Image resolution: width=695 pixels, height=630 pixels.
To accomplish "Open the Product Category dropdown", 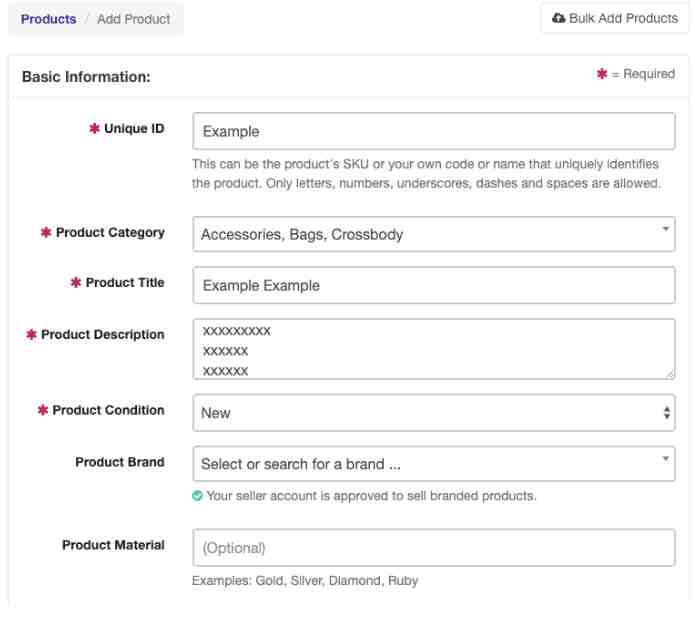I will point(434,234).
